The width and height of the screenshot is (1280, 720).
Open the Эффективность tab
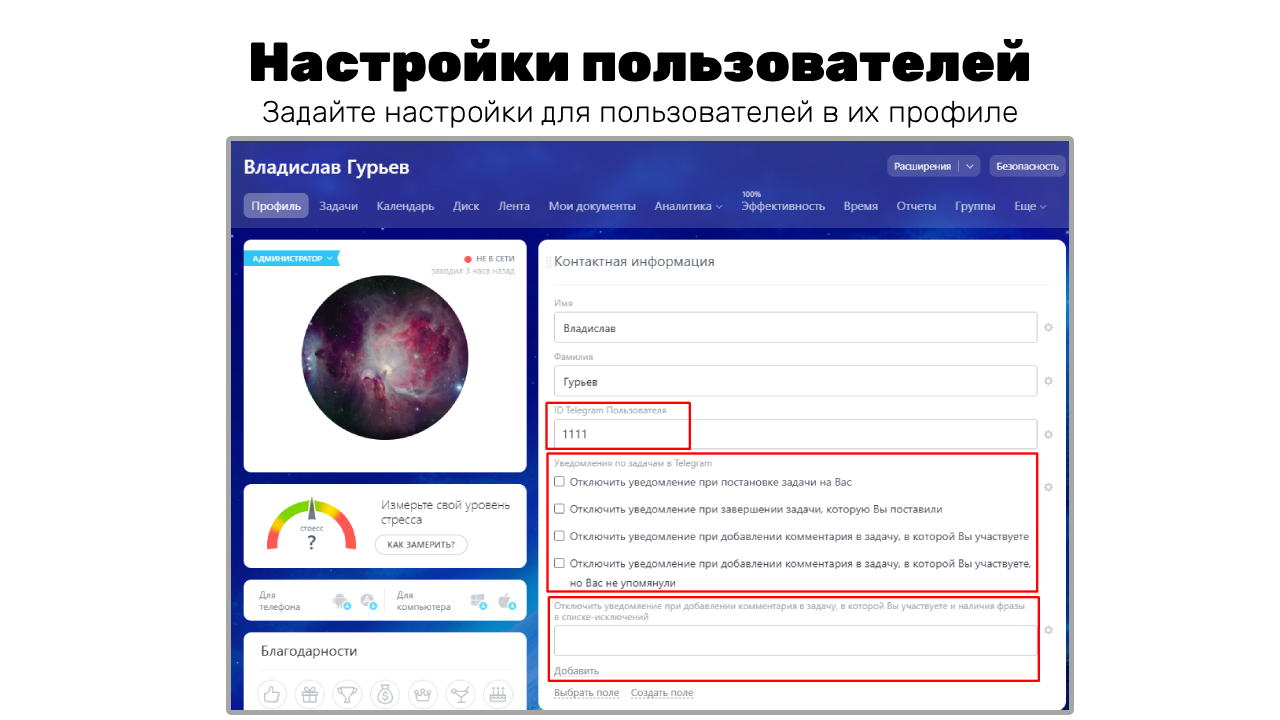coord(783,206)
